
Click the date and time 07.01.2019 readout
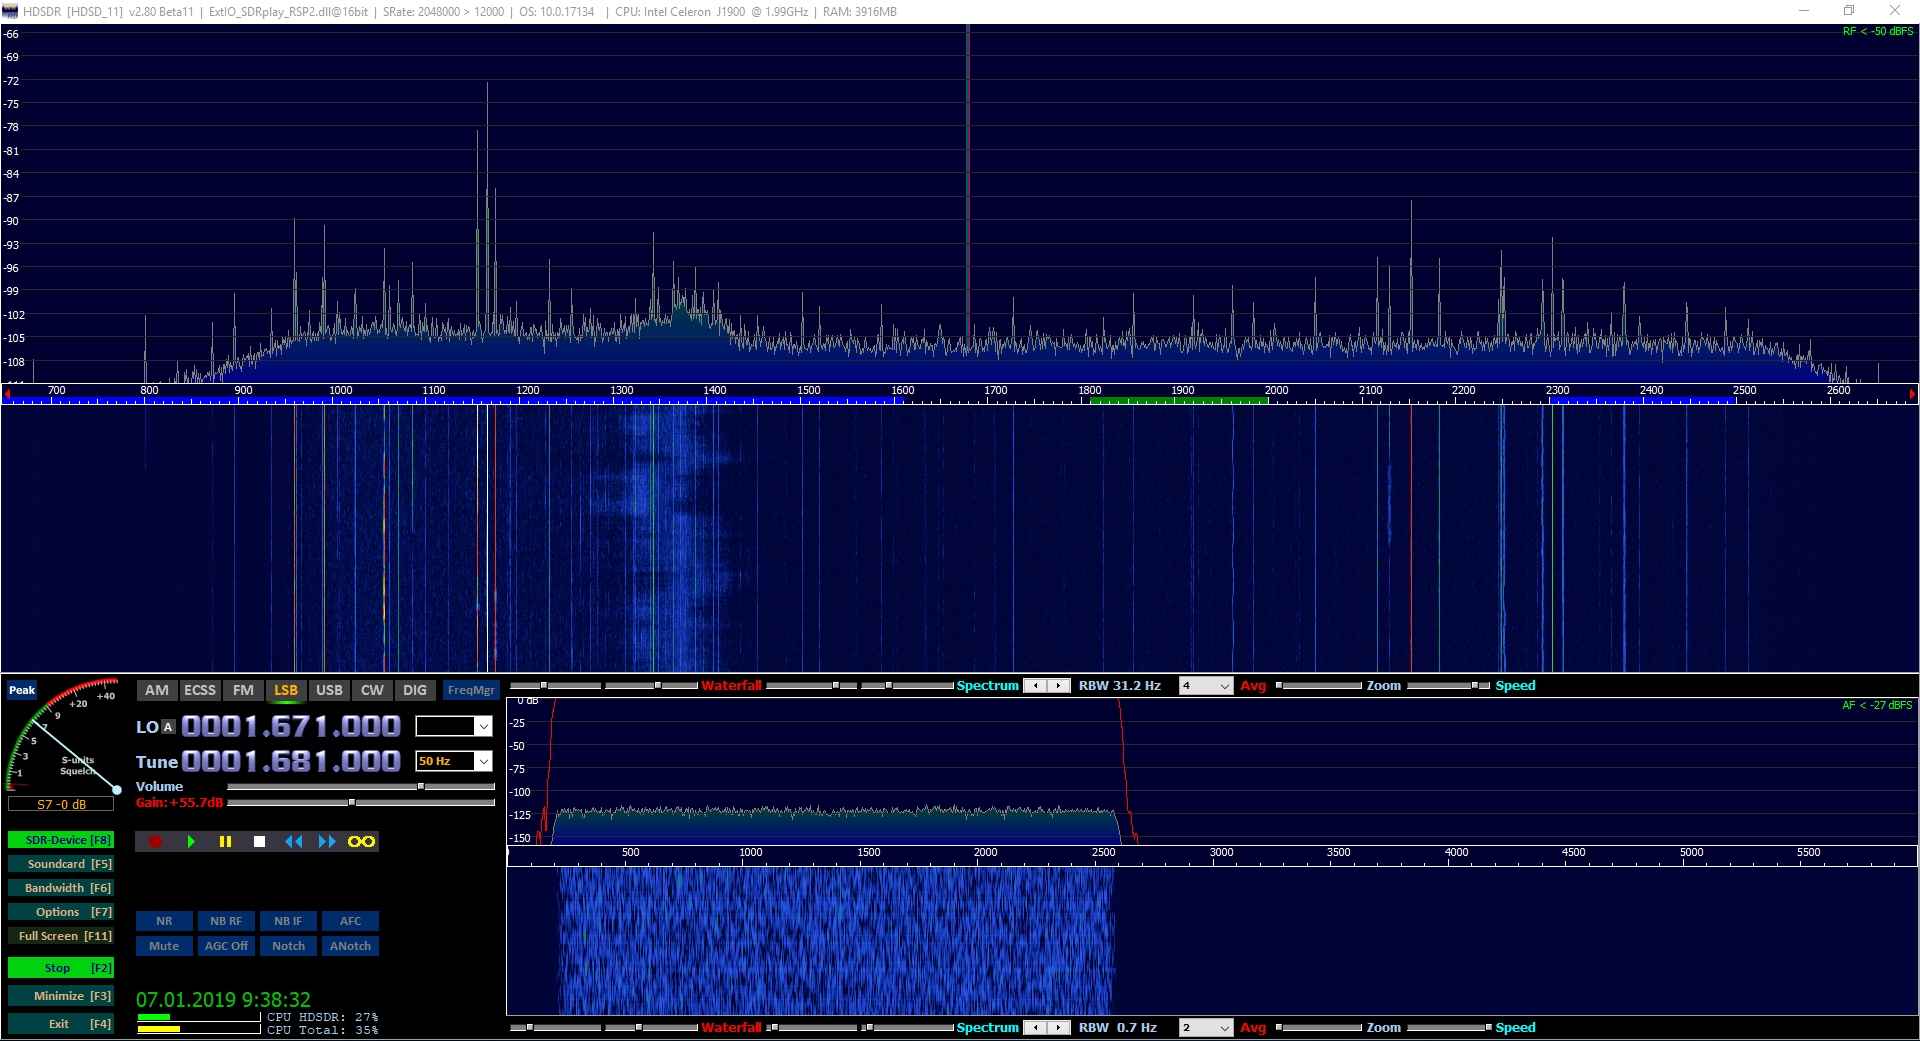[223, 1000]
